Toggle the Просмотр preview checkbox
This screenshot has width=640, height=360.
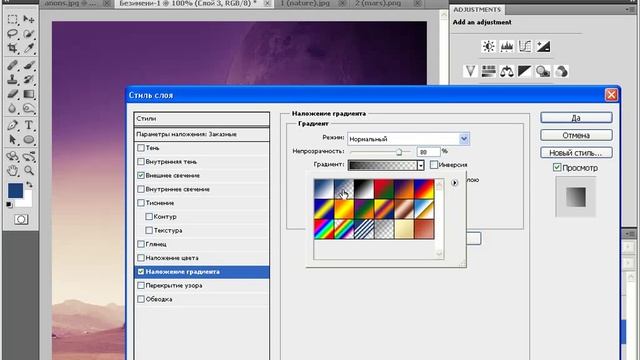557,167
